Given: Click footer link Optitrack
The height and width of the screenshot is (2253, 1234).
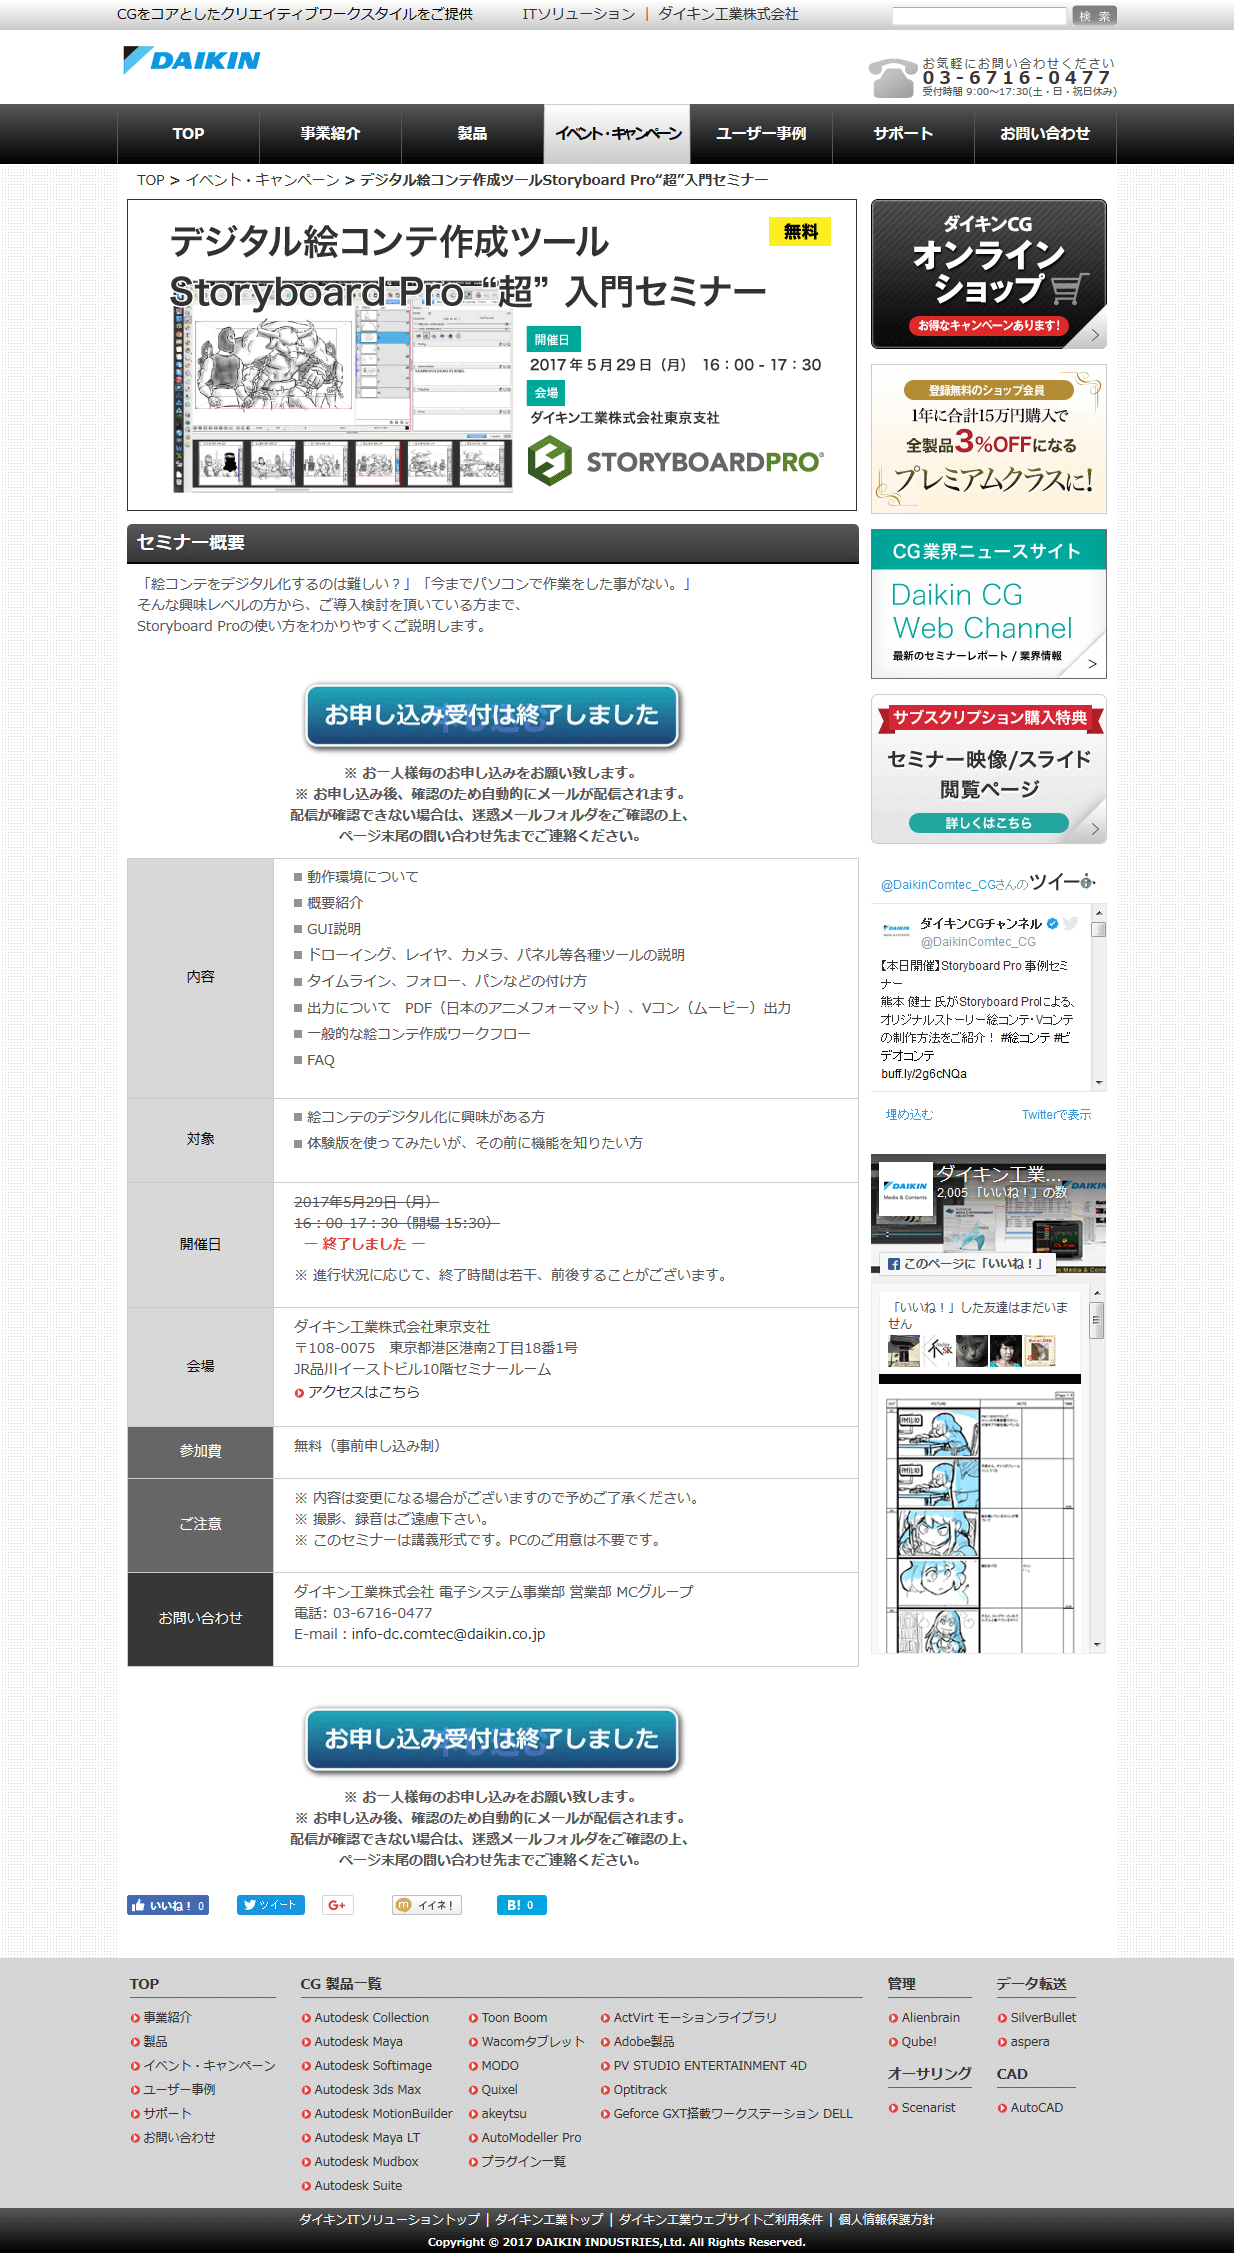Looking at the screenshot, I should [x=640, y=2090].
